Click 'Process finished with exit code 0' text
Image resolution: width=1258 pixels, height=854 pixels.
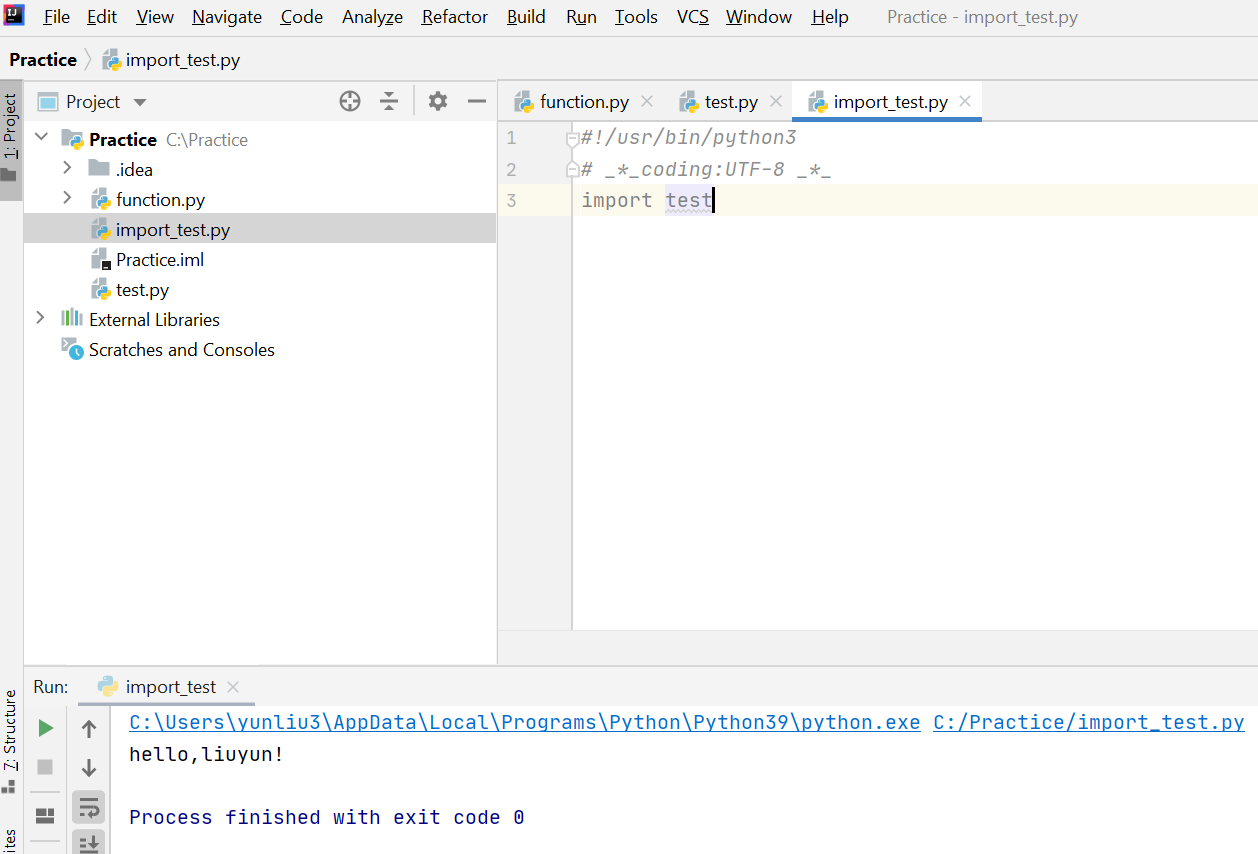click(327, 817)
